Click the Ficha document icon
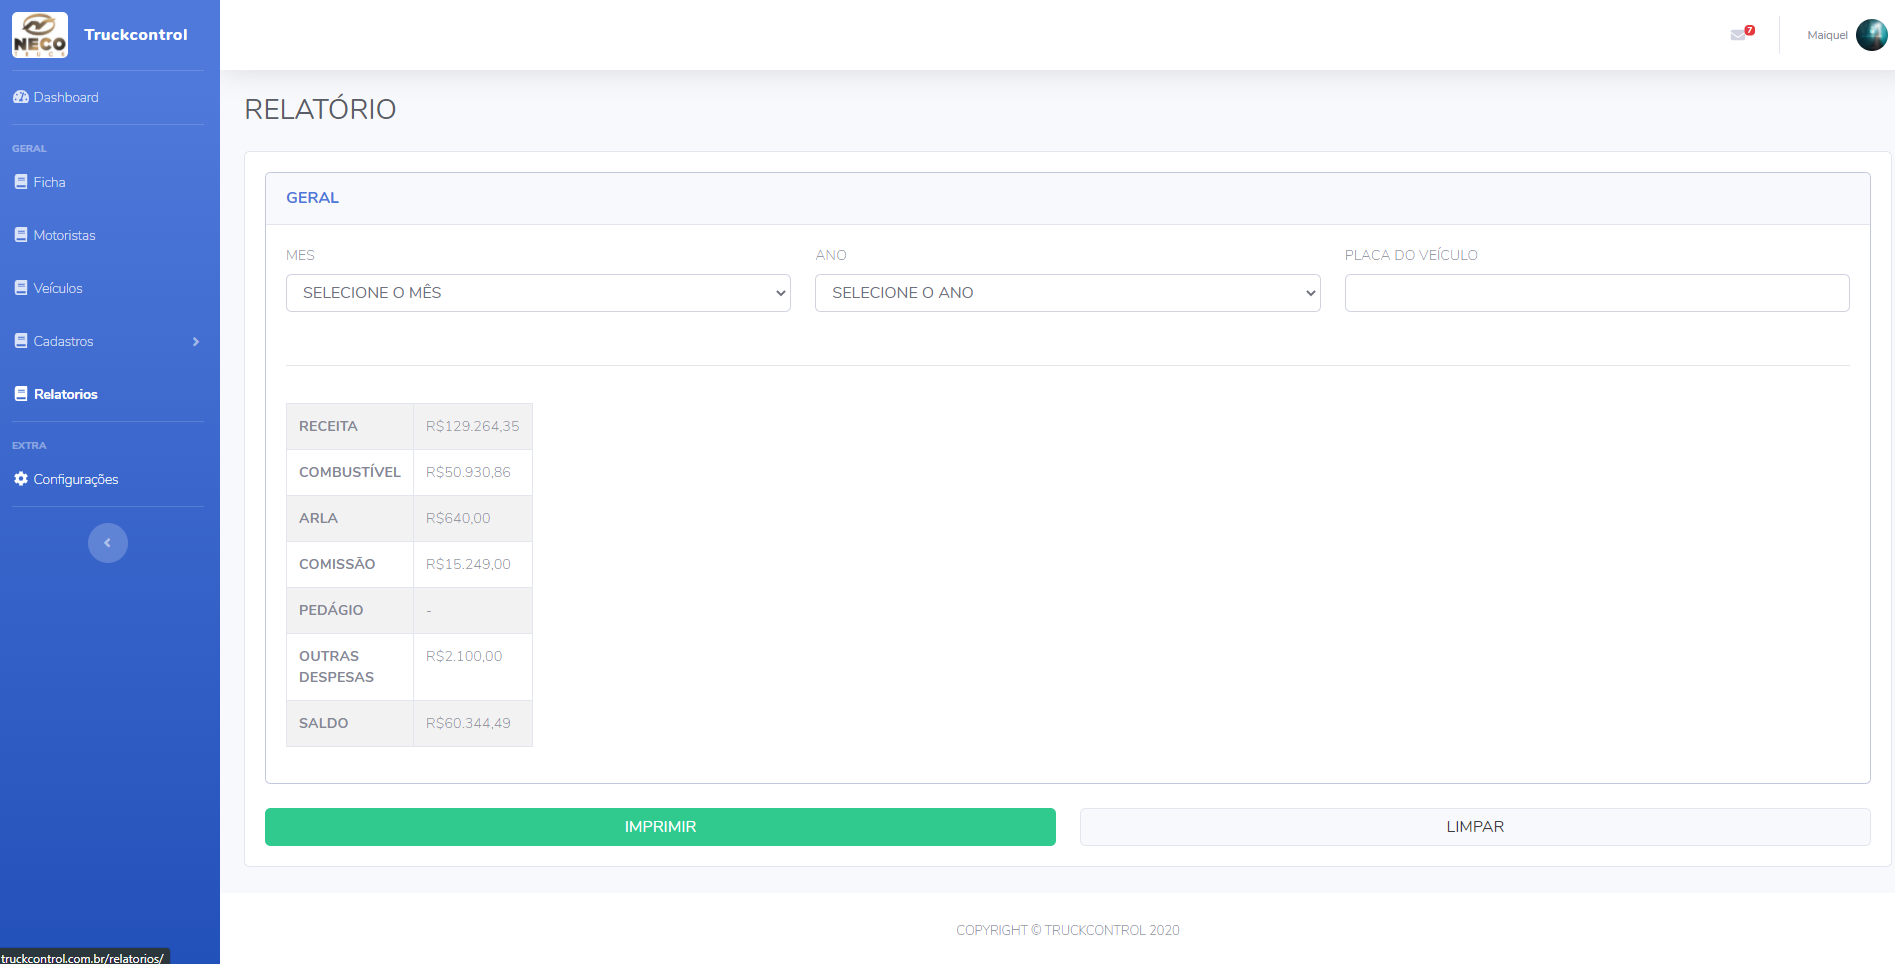Viewport: 1895px width, 964px height. pos(21,181)
